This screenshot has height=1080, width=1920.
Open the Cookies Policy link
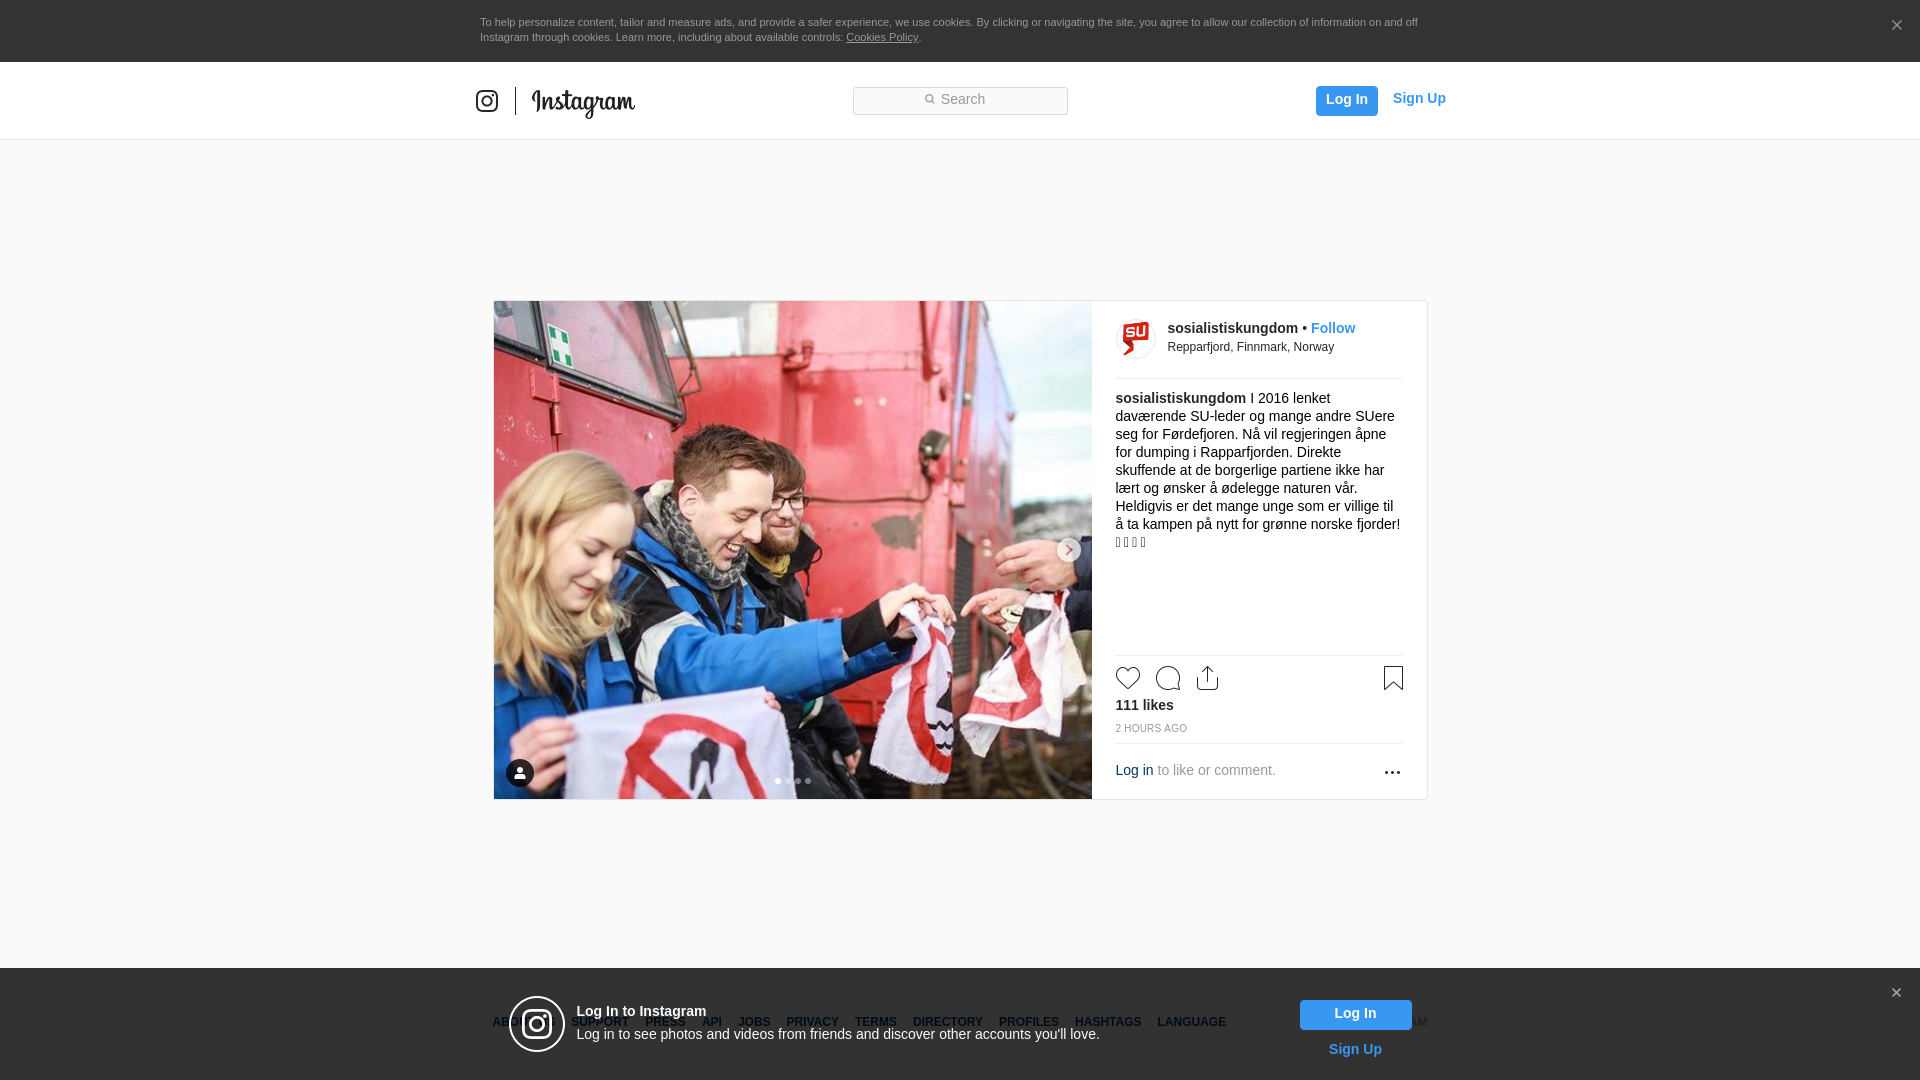(x=882, y=37)
